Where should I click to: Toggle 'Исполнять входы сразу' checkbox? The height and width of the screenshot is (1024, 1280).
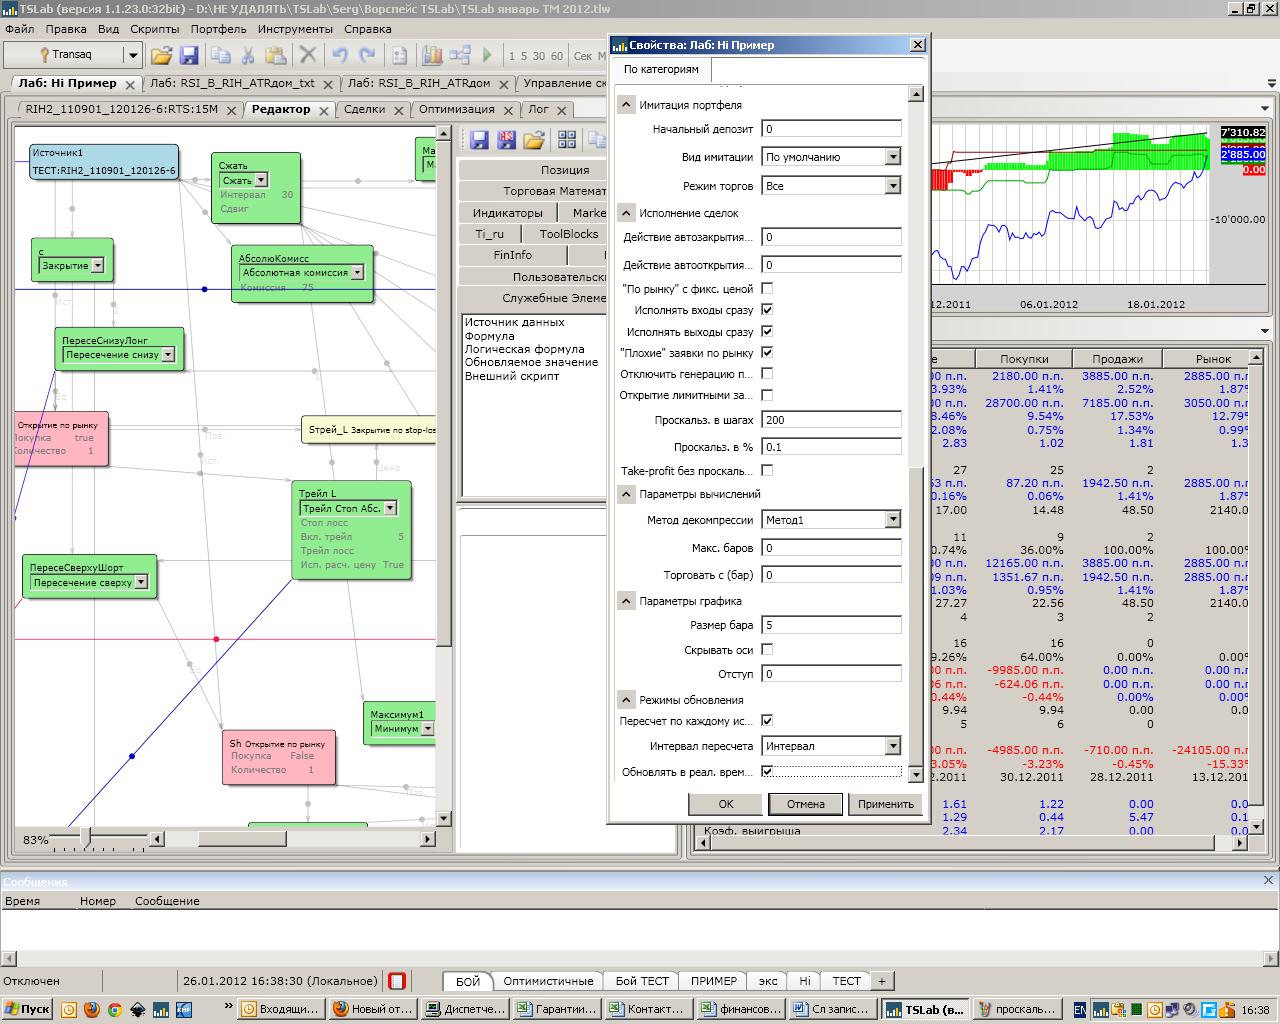click(x=767, y=310)
